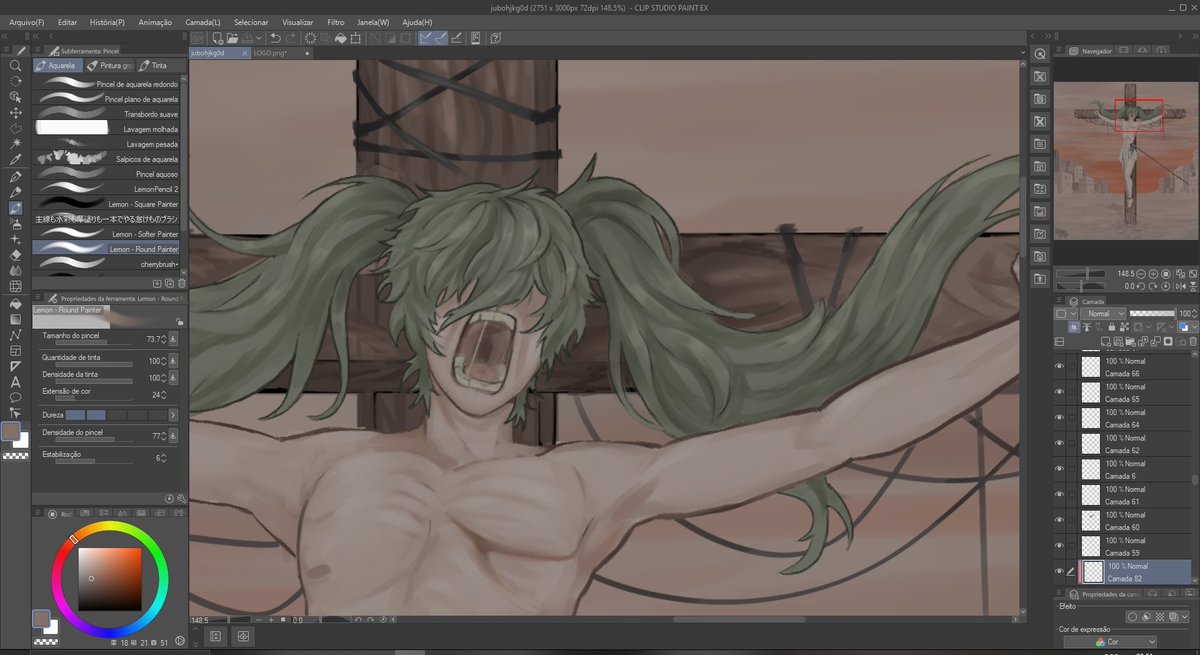Open the Cor de expressão dropdown

(x=1110, y=642)
